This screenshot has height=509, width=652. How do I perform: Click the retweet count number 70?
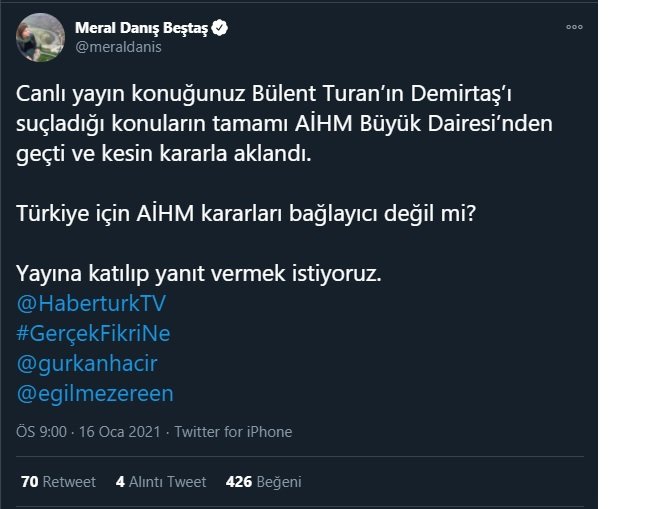tap(30, 482)
